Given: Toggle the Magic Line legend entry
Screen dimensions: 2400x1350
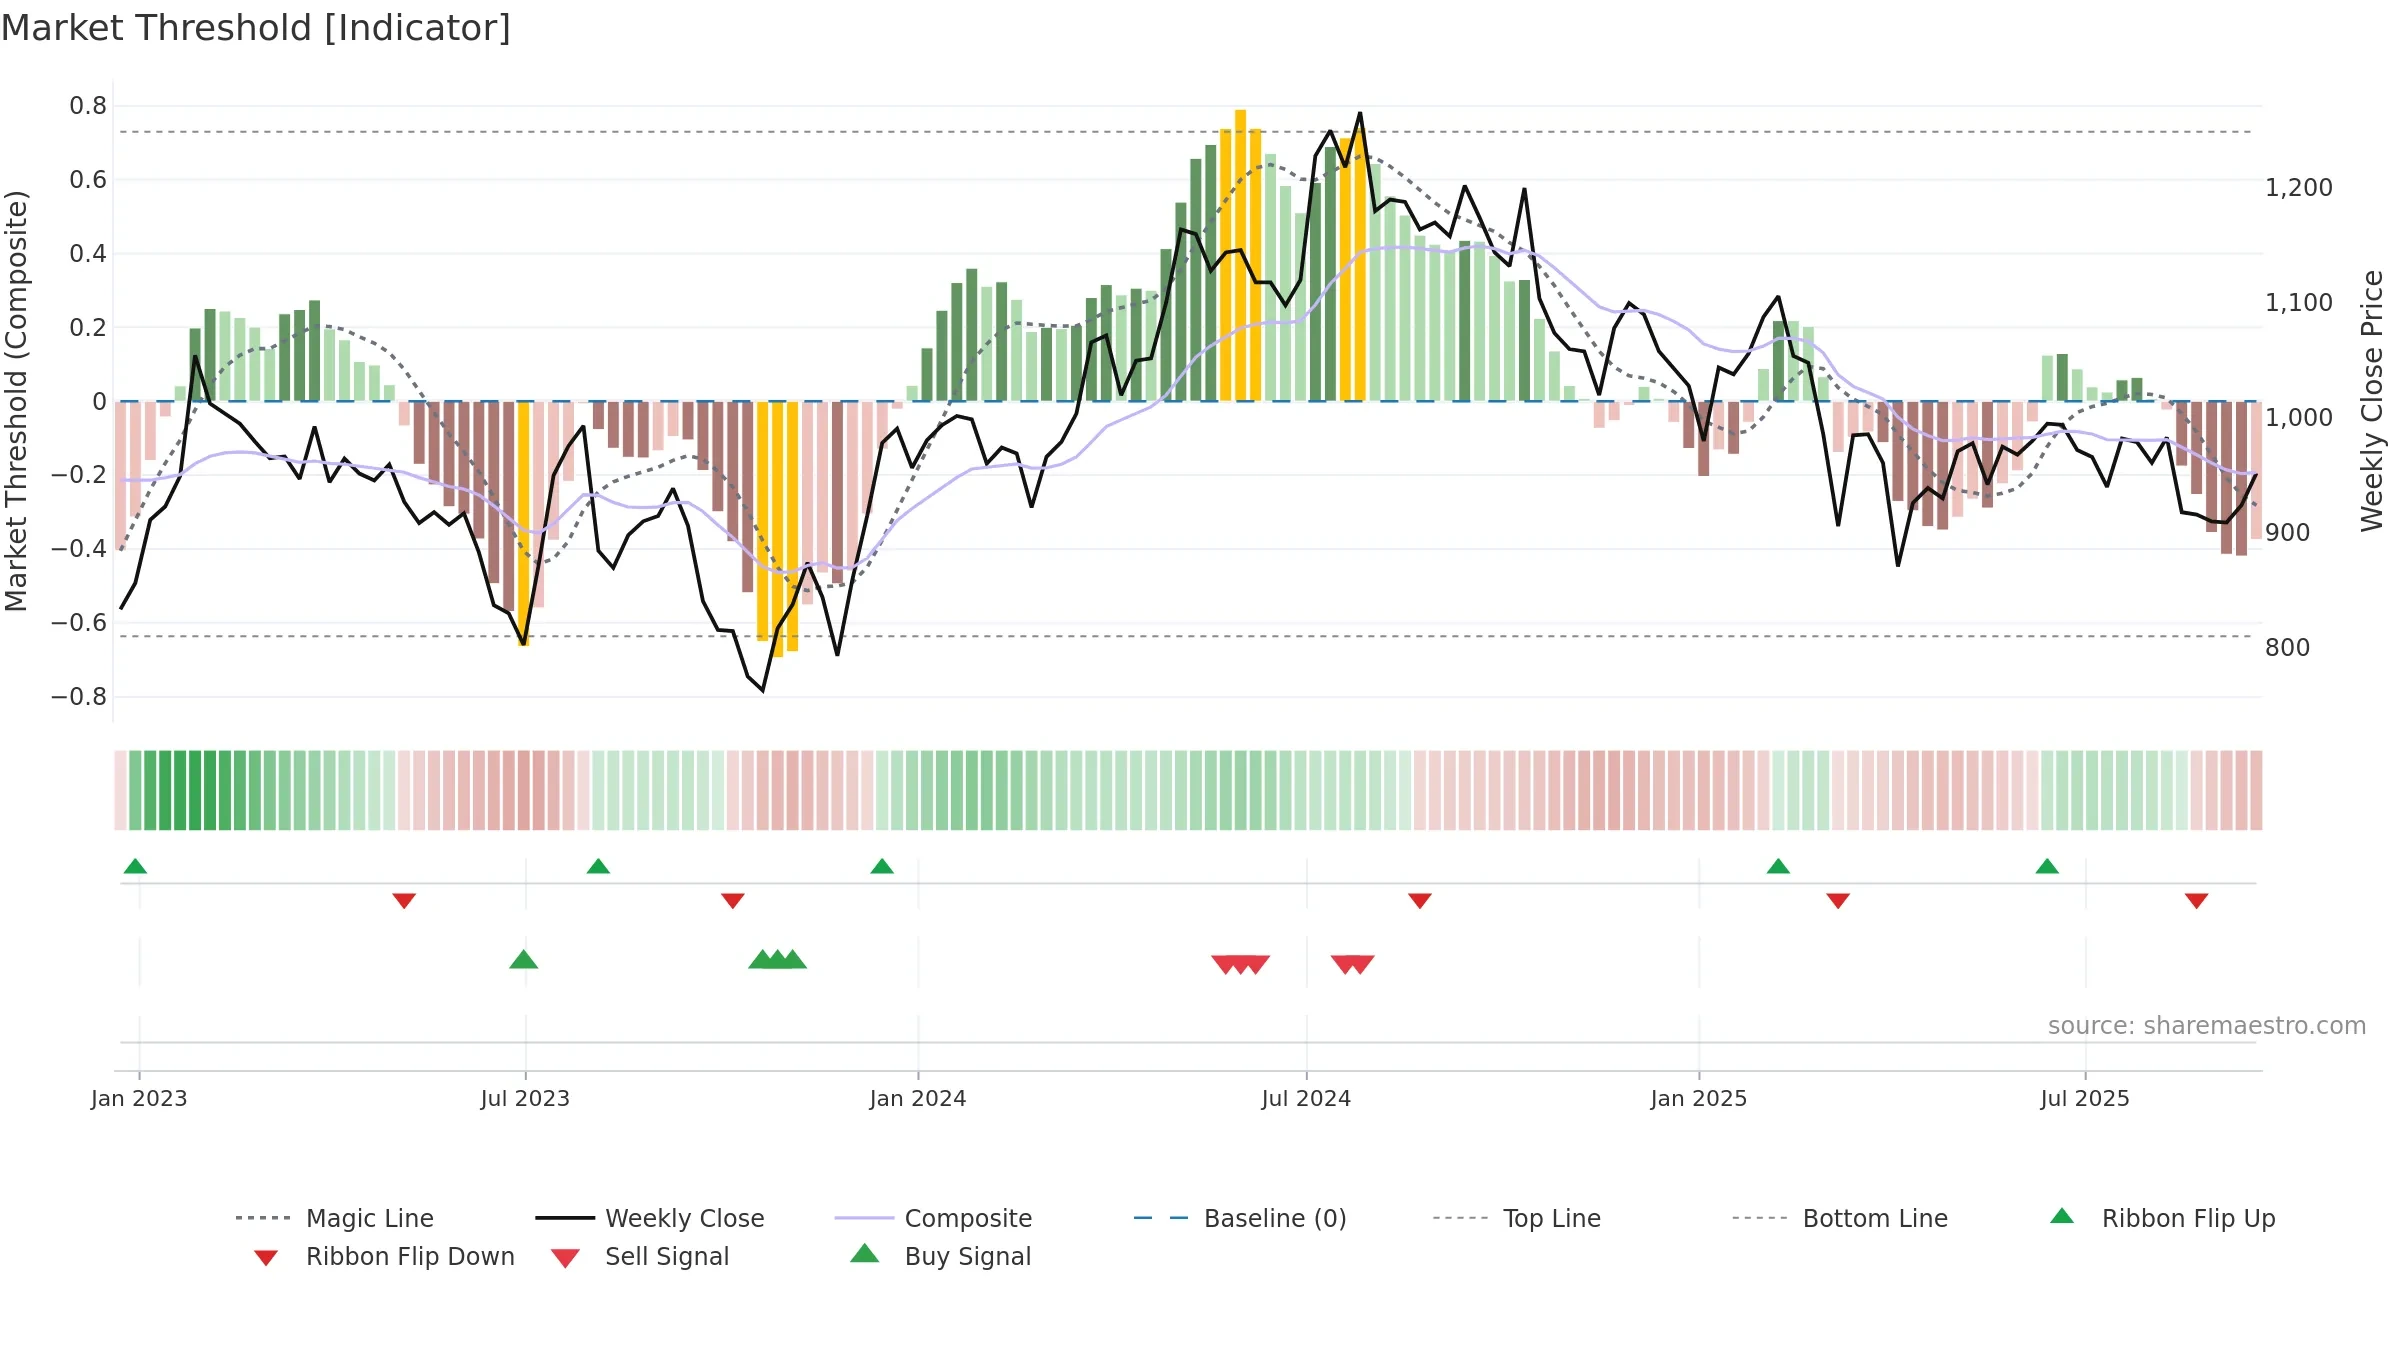Looking at the screenshot, I should click(335, 1218).
